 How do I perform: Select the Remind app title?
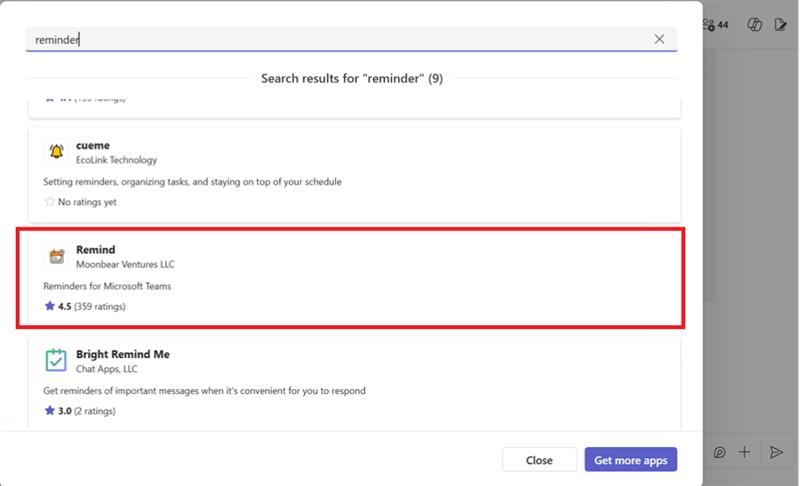pyautogui.click(x=95, y=249)
